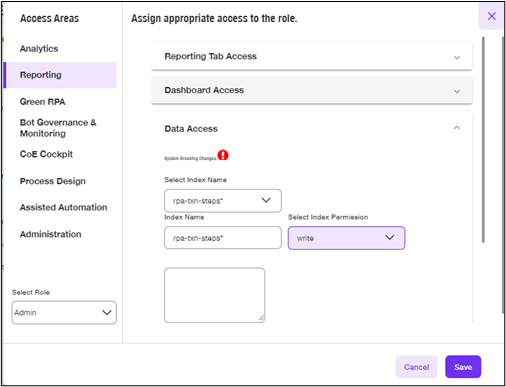
Task: Click the empty text area box
Action: [215, 295]
